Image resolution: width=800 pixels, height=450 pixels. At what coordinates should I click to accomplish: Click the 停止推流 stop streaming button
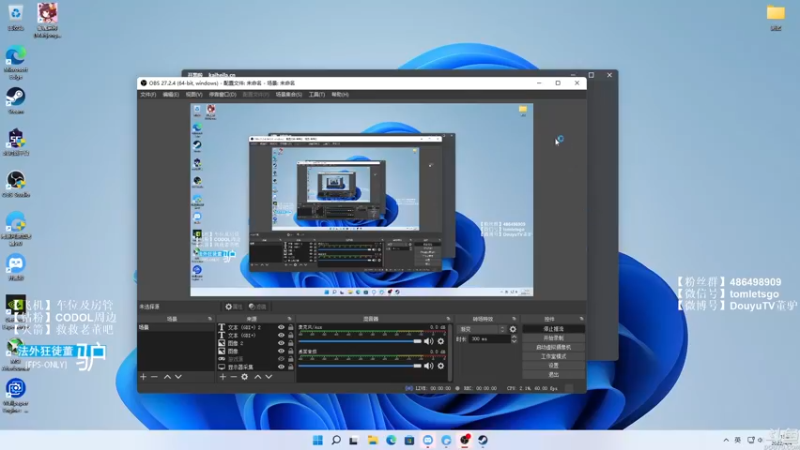tap(554, 329)
